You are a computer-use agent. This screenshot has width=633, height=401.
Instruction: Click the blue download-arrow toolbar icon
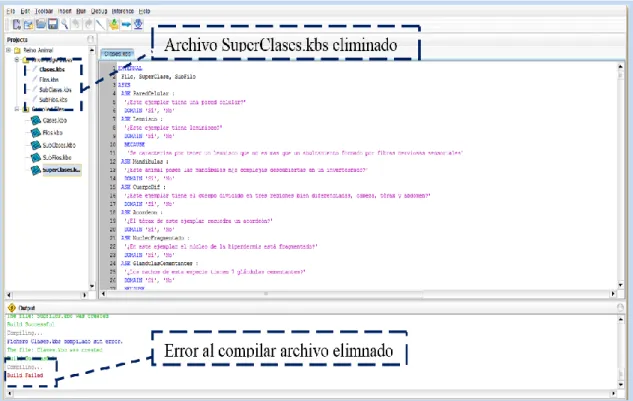pos(138,24)
